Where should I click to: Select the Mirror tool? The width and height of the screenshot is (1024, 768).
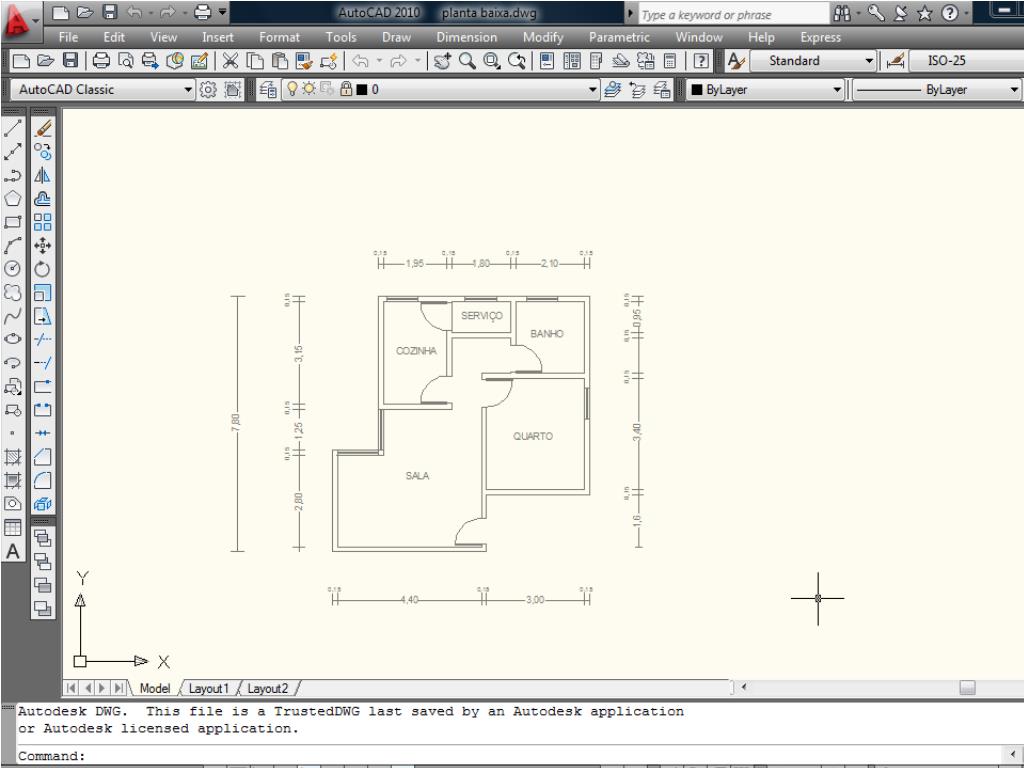(42, 176)
